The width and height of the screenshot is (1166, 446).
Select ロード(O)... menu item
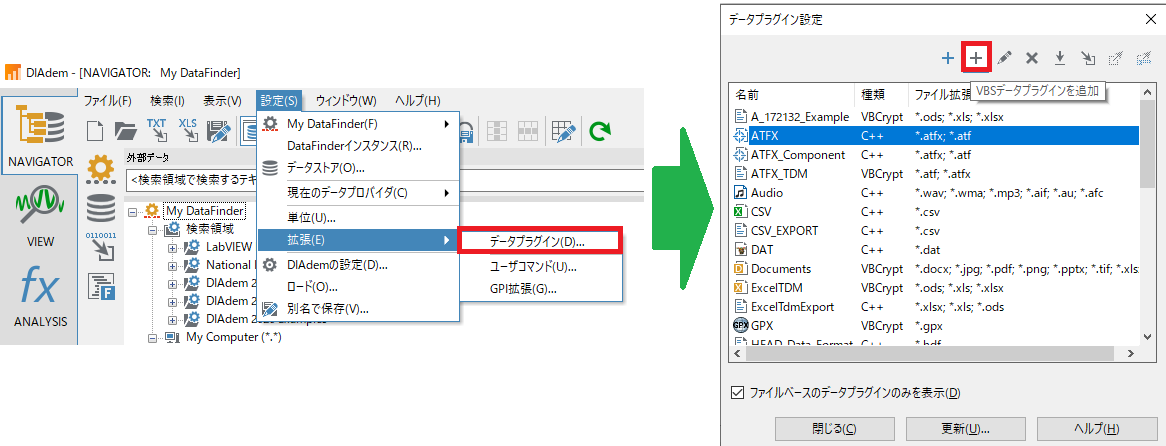tap(358, 286)
